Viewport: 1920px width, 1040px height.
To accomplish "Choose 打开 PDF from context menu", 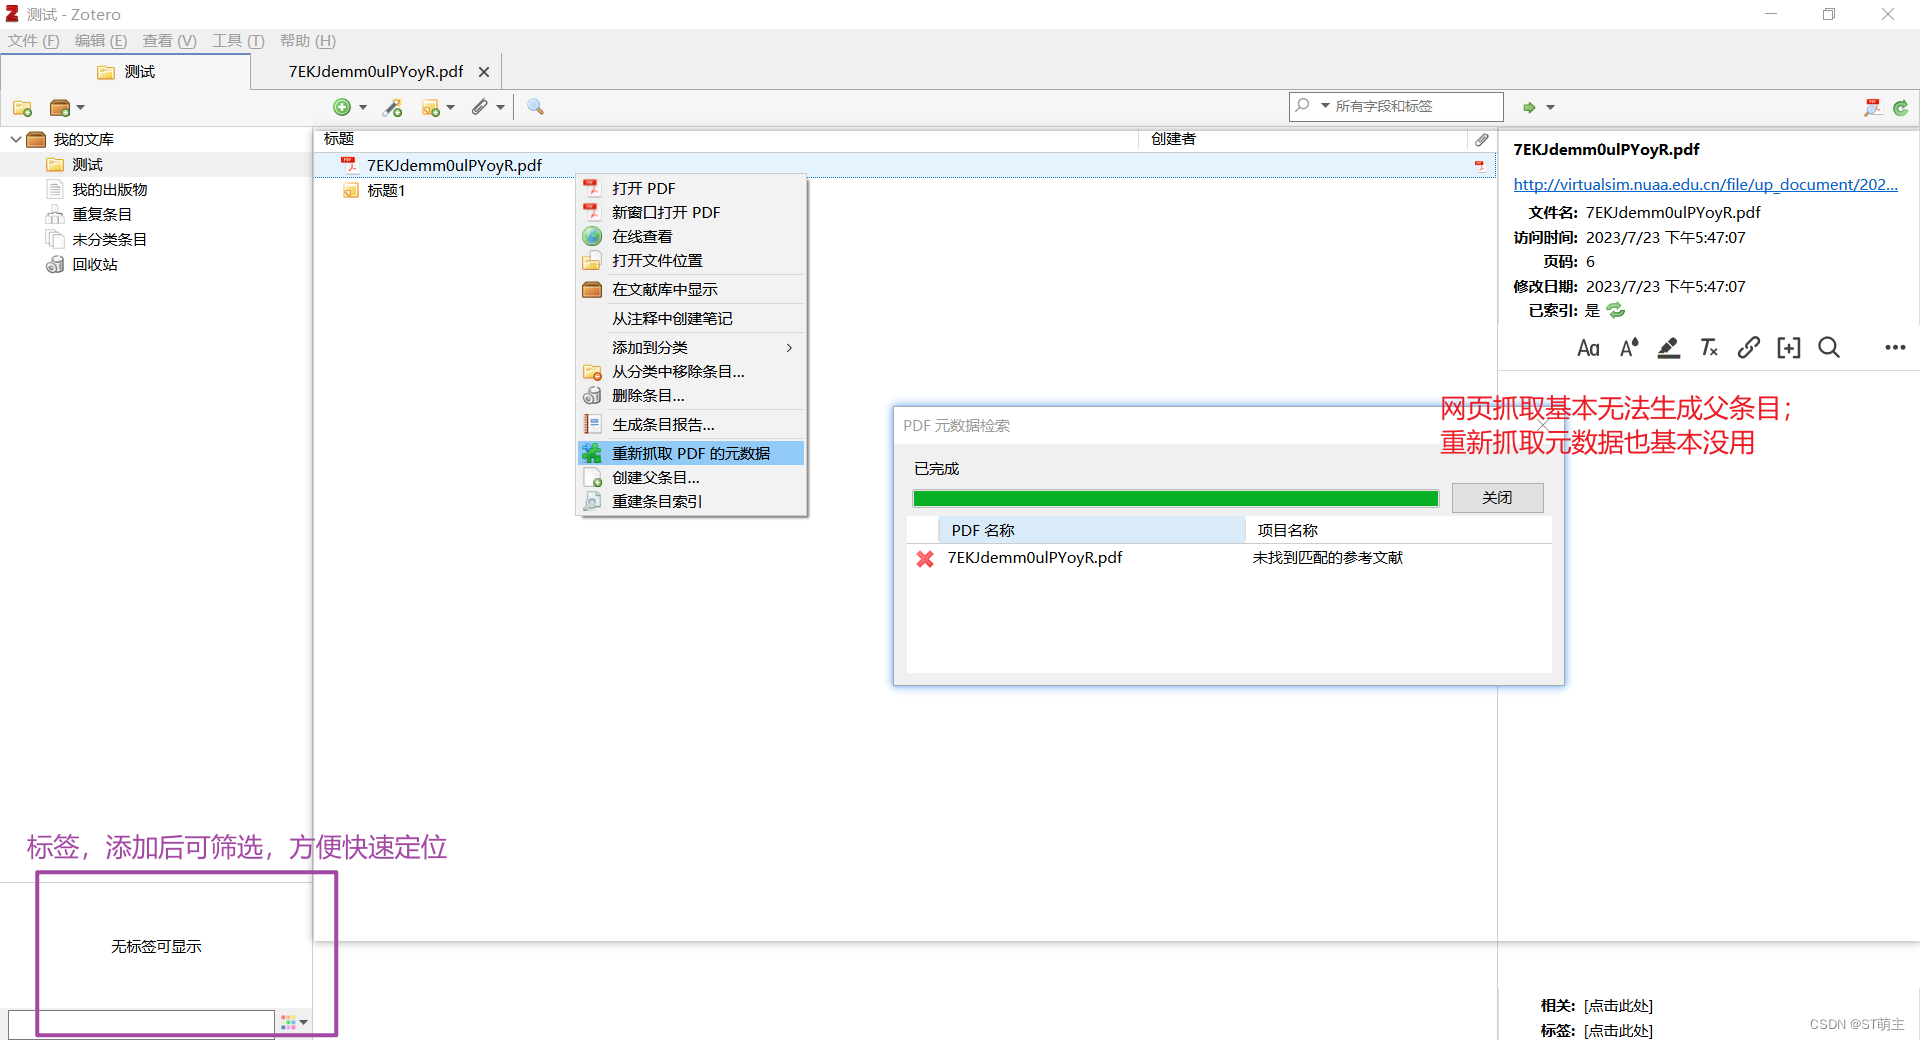I will (x=691, y=188).
